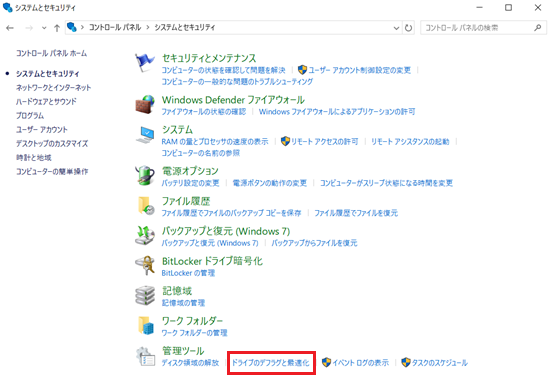Expand the address bar history dropdown
The height and width of the screenshot is (384, 550).
tap(396, 28)
